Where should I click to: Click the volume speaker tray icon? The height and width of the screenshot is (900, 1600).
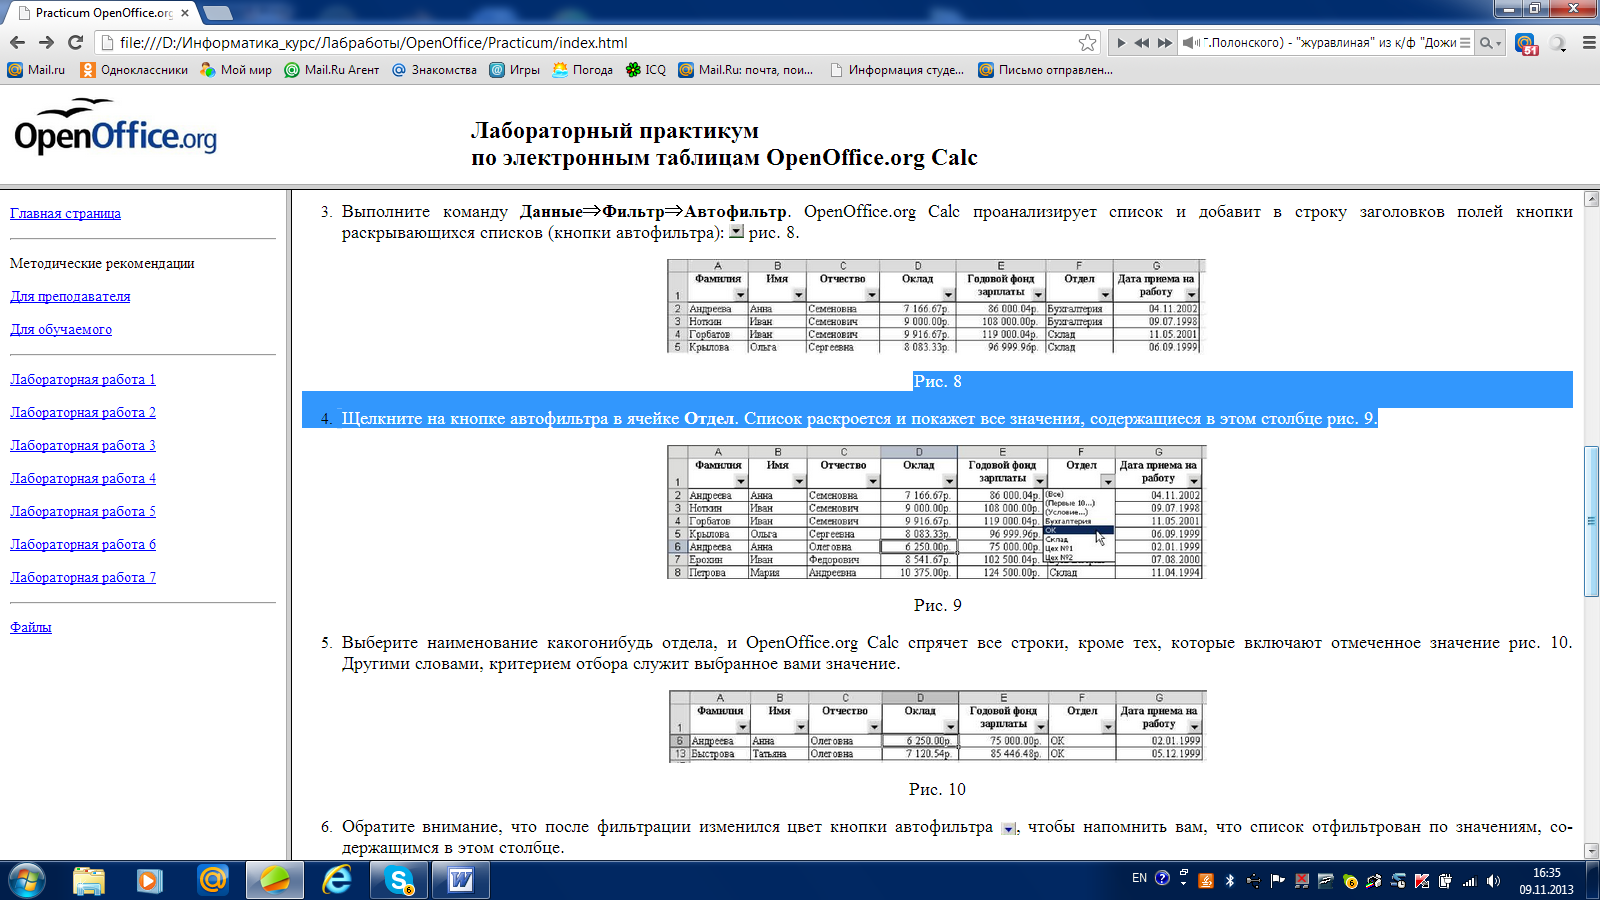[1493, 881]
